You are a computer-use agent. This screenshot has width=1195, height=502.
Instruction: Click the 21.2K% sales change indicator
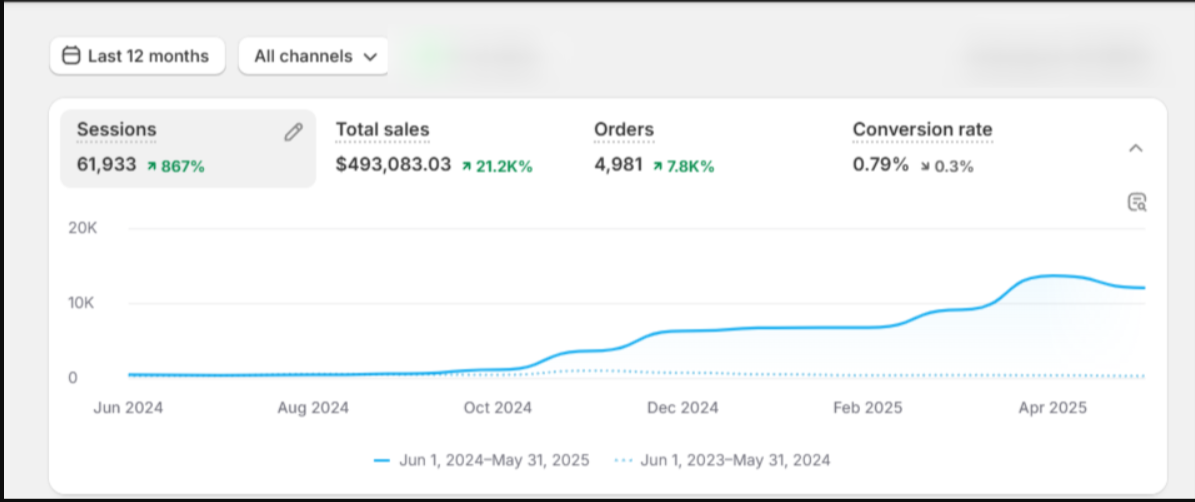pos(497,166)
